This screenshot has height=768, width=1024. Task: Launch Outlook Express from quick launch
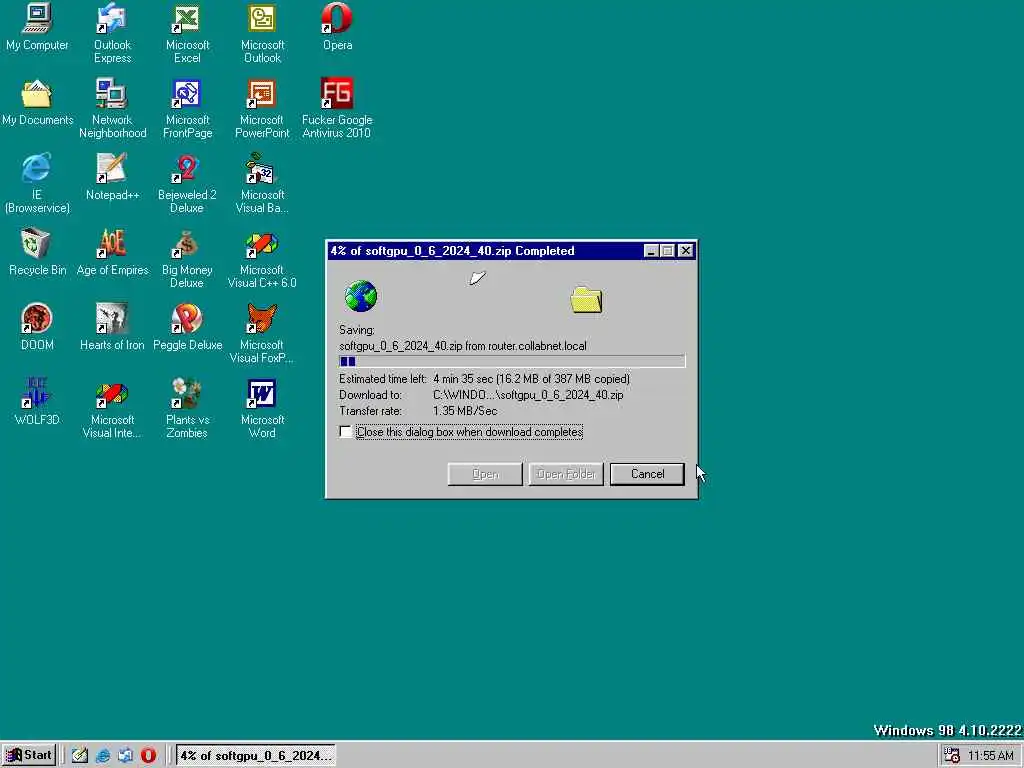click(125, 756)
